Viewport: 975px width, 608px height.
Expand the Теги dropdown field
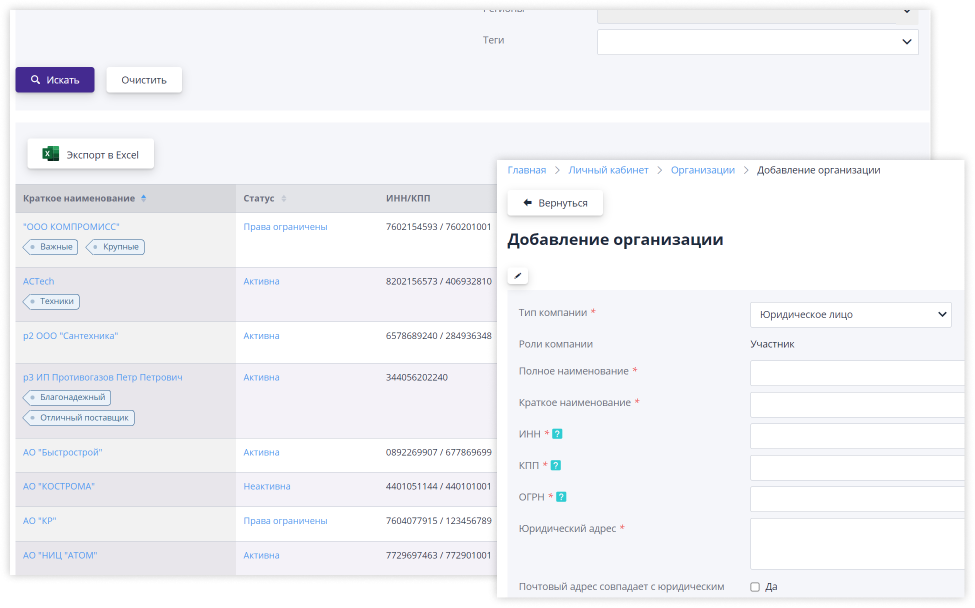(x=757, y=41)
